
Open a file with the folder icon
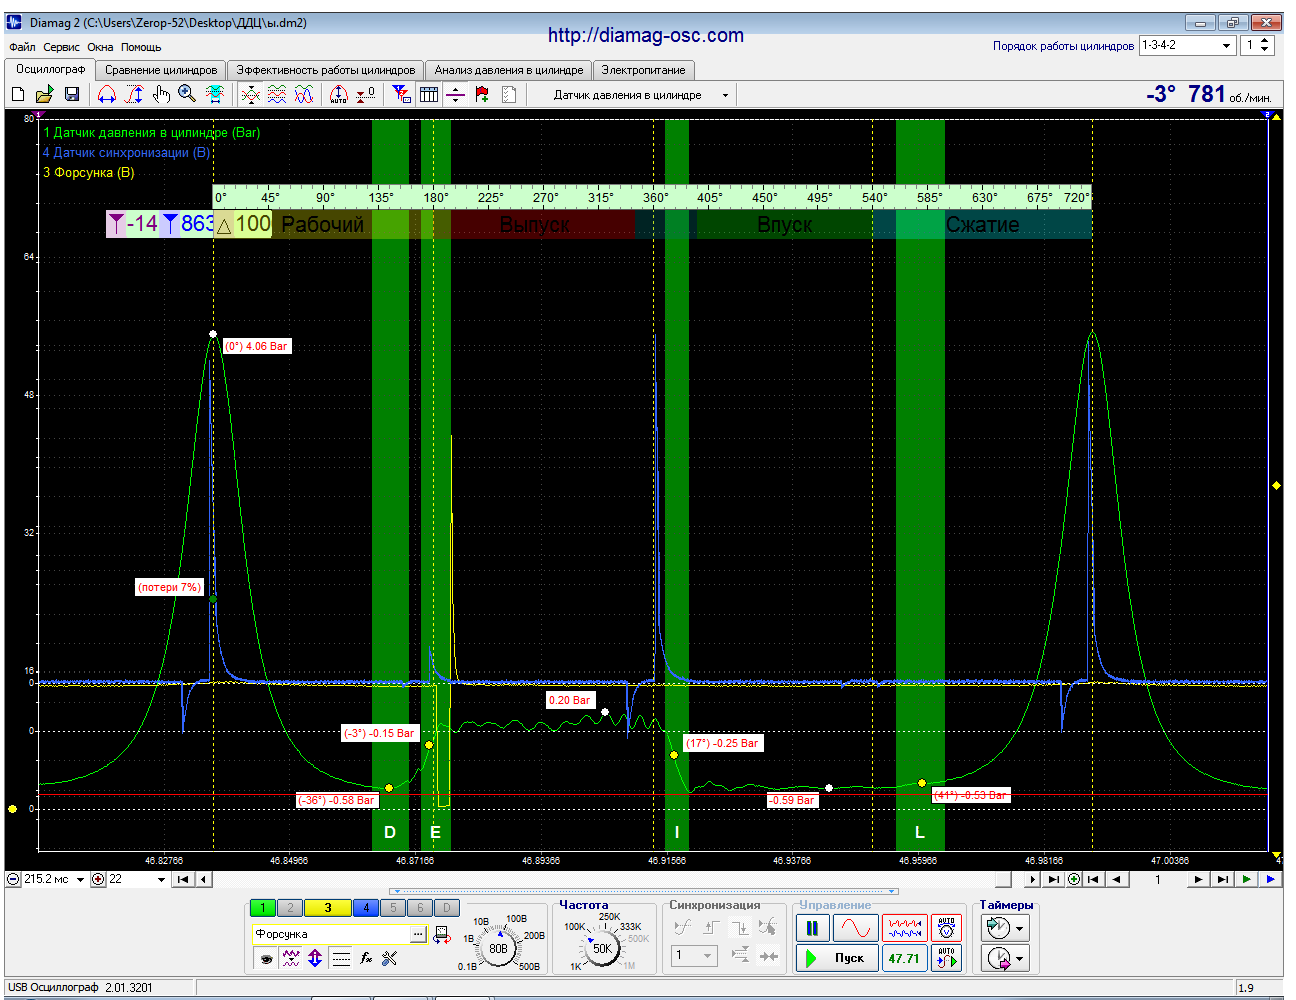point(44,94)
